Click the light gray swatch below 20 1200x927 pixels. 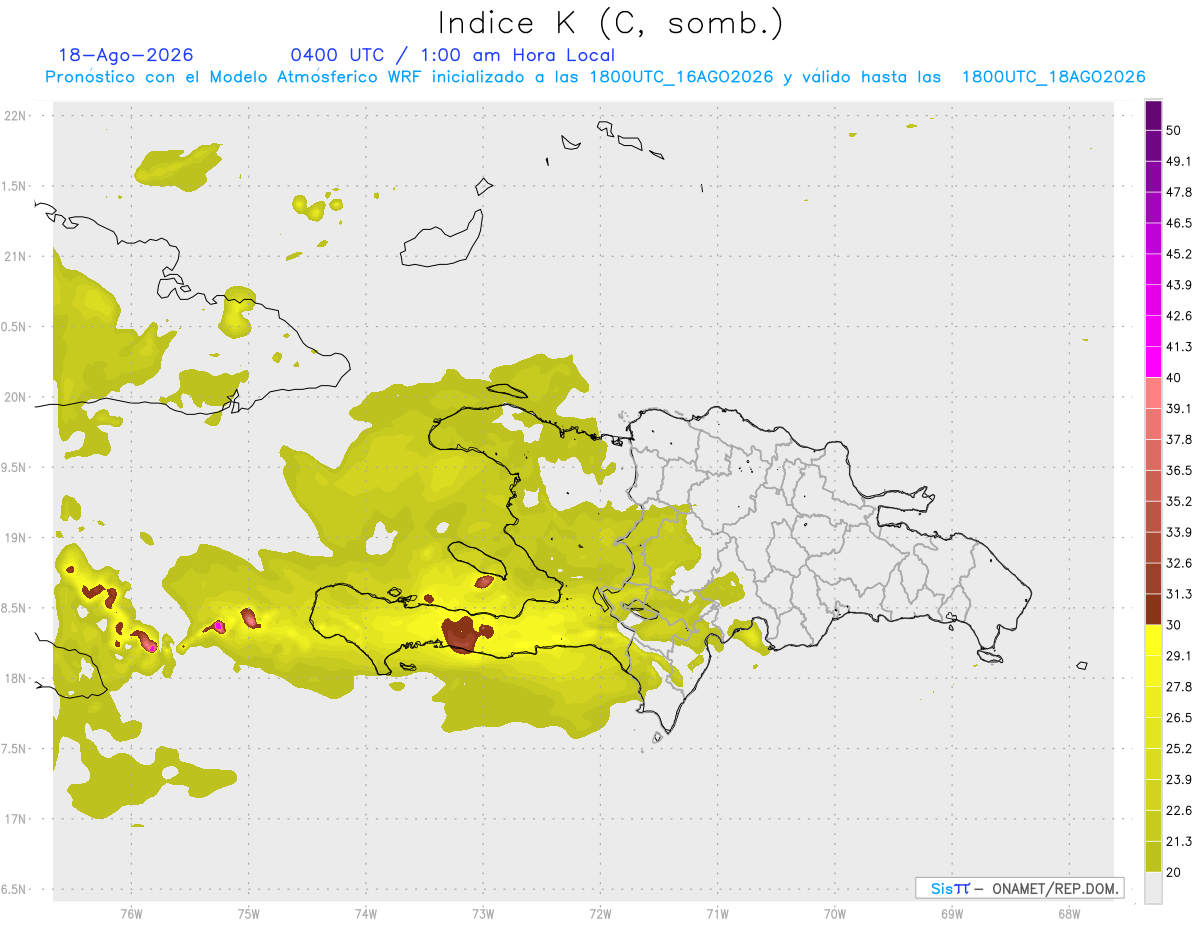(1153, 887)
